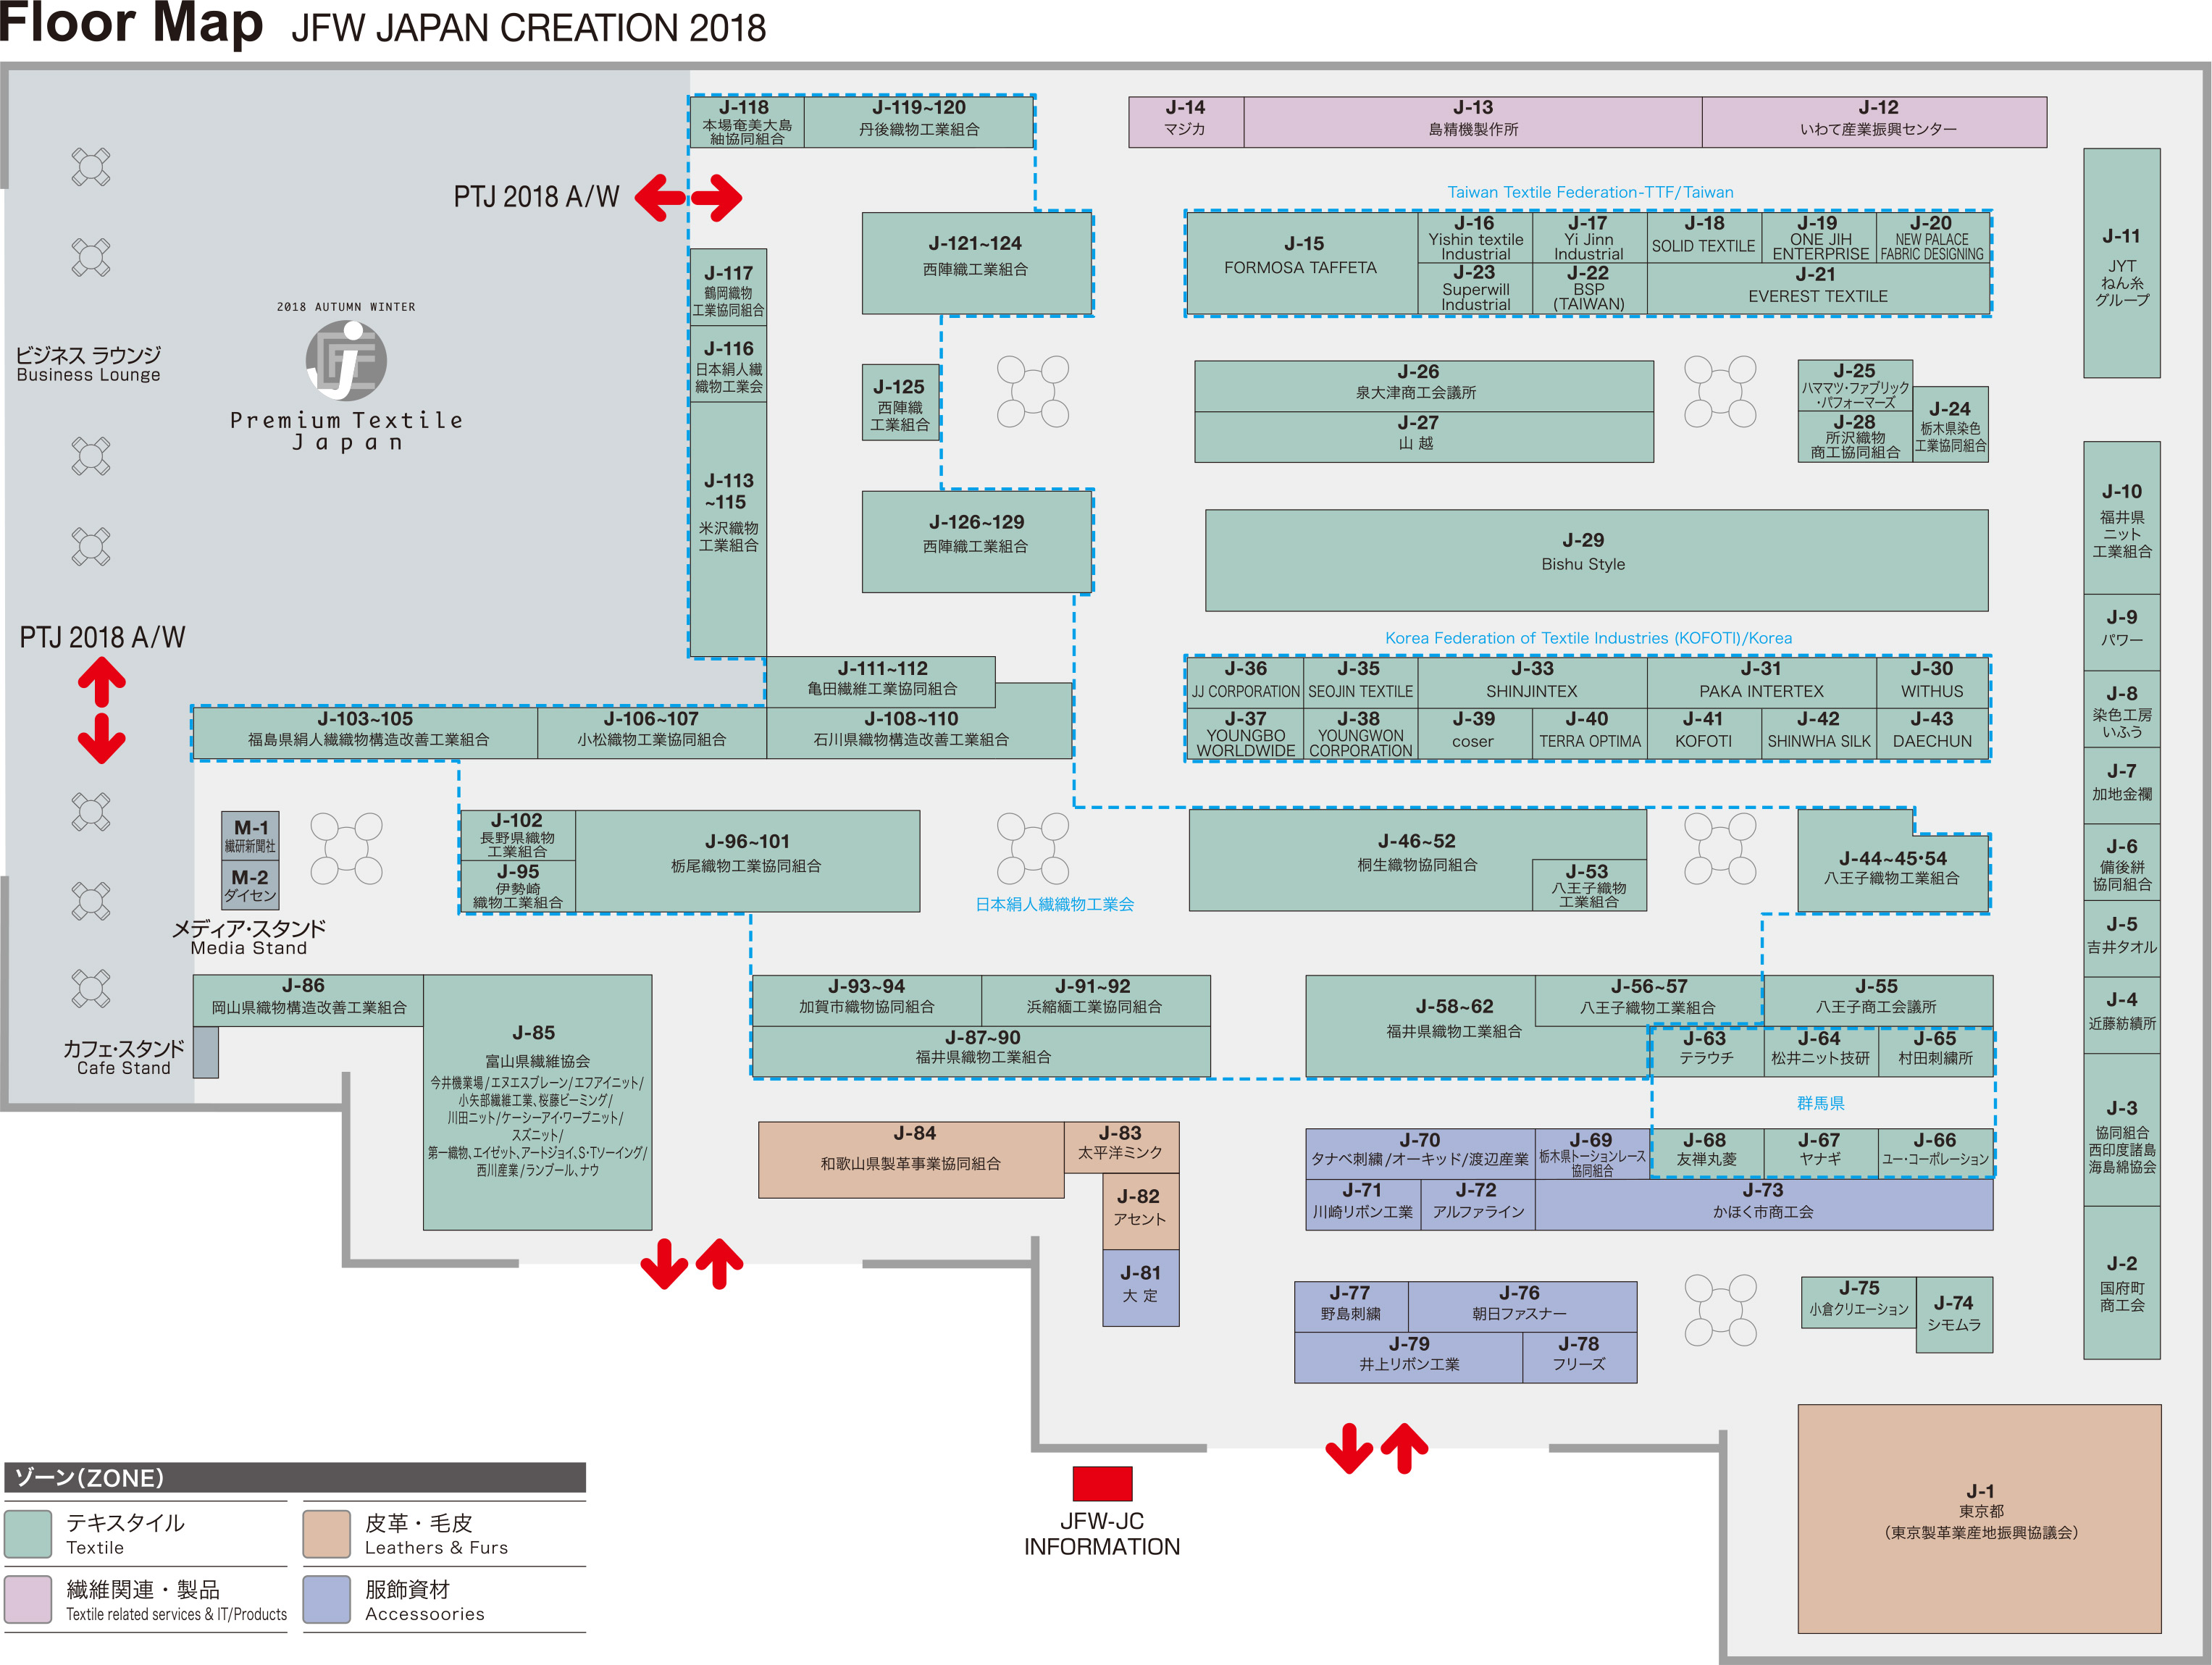The width and height of the screenshot is (2212, 1665).
Task: Click booth J-12 いわて産業振興センター
Action: (1875, 122)
